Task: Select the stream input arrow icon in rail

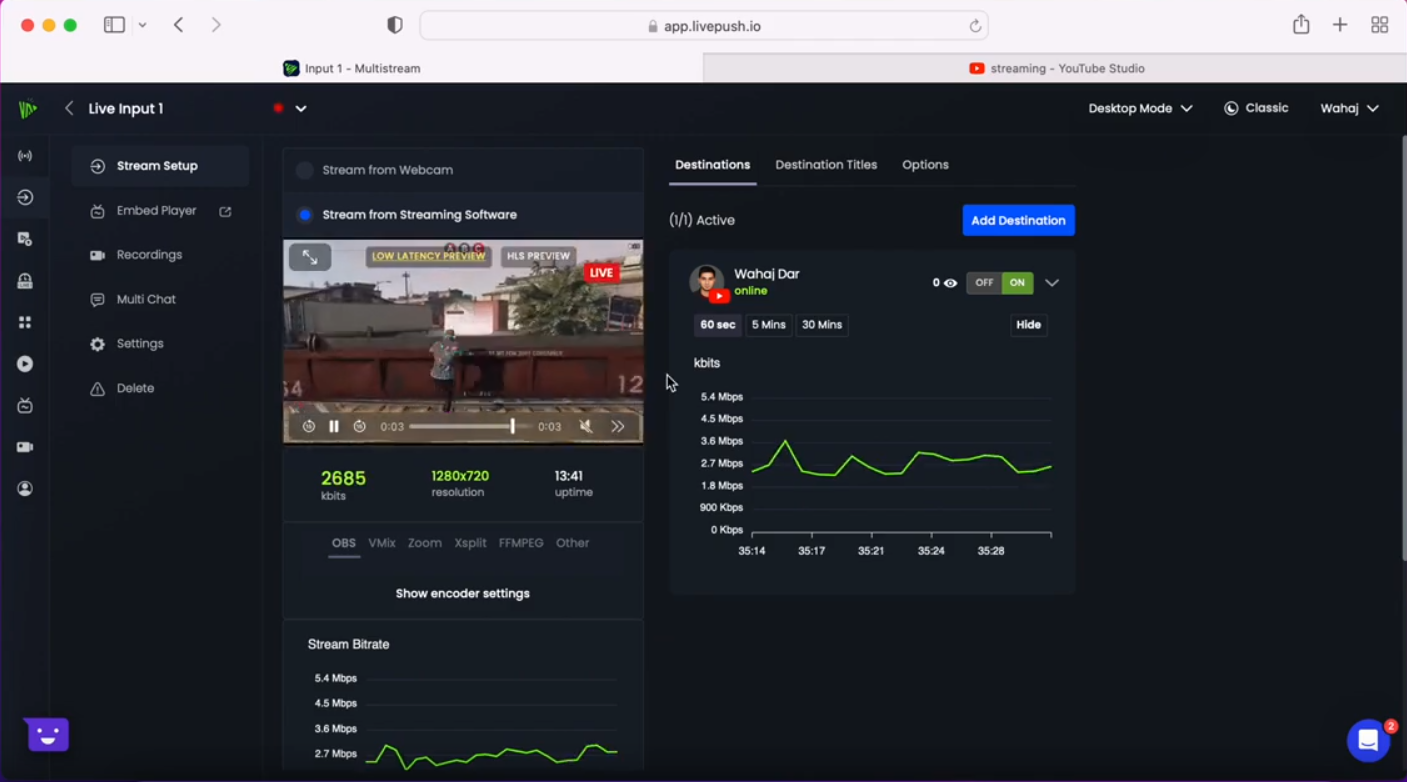Action: pos(25,198)
